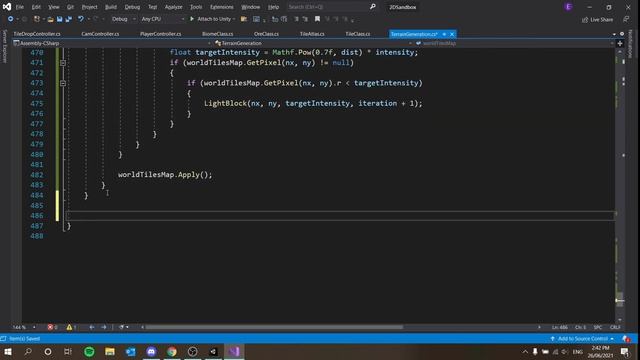This screenshot has width=640, height=360.
Task: Open the Assembly-CSharp project dropdown
Action: (112, 43)
